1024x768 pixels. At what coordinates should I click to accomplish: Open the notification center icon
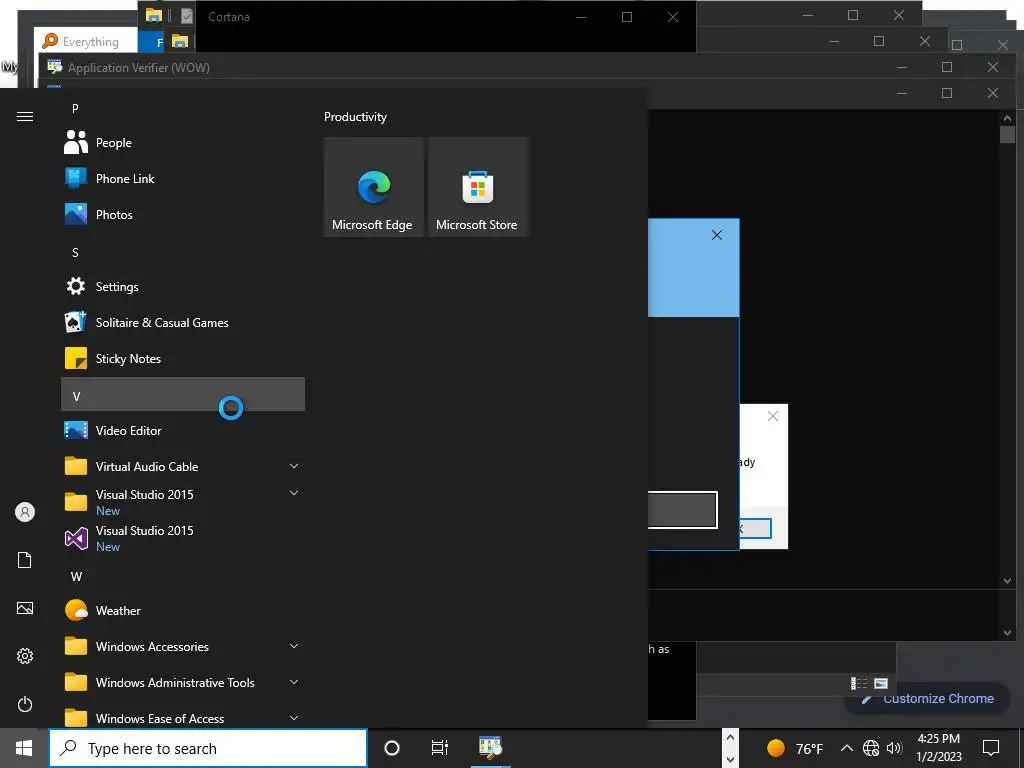[991, 748]
